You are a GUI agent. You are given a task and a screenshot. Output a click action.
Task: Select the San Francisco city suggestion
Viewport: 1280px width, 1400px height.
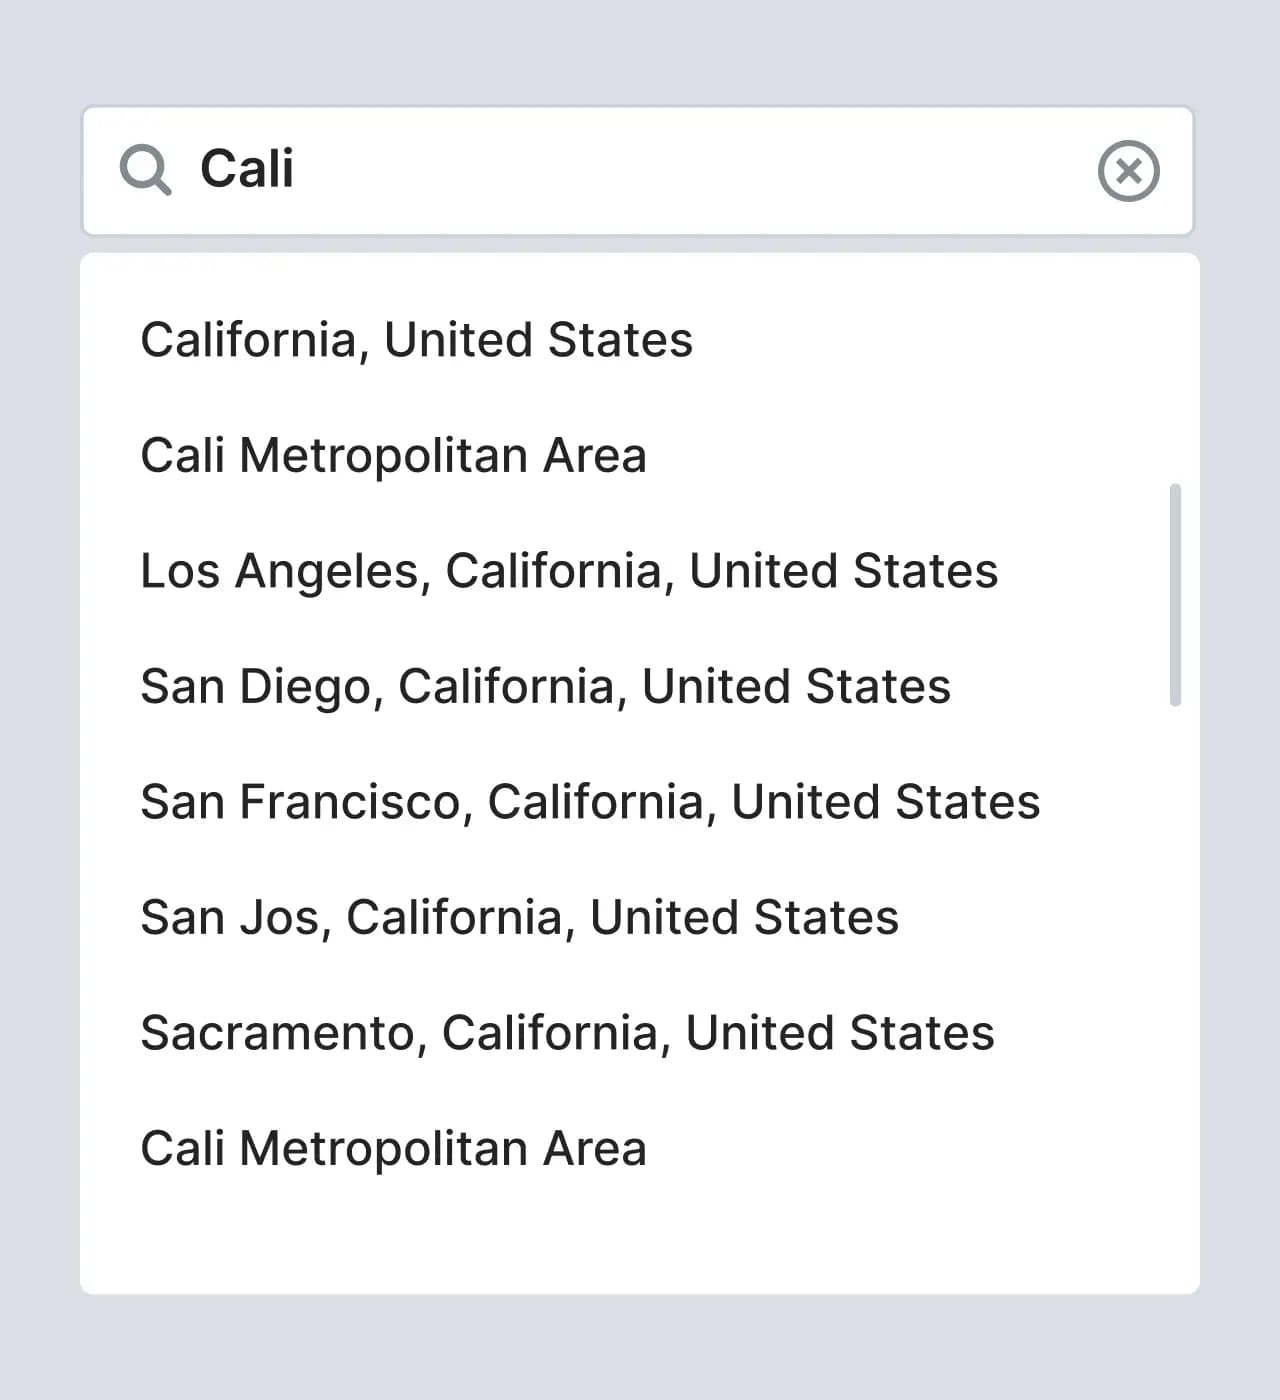tap(590, 802)
